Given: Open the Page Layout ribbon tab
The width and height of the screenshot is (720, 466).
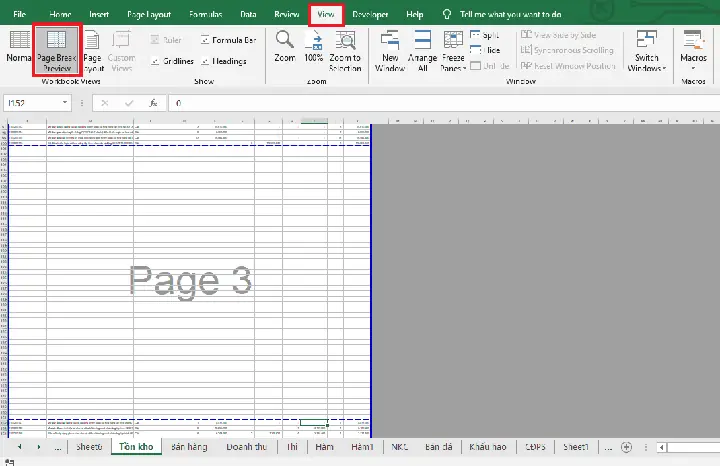Looking at the screenshot, I should click(x=149, y=14).
